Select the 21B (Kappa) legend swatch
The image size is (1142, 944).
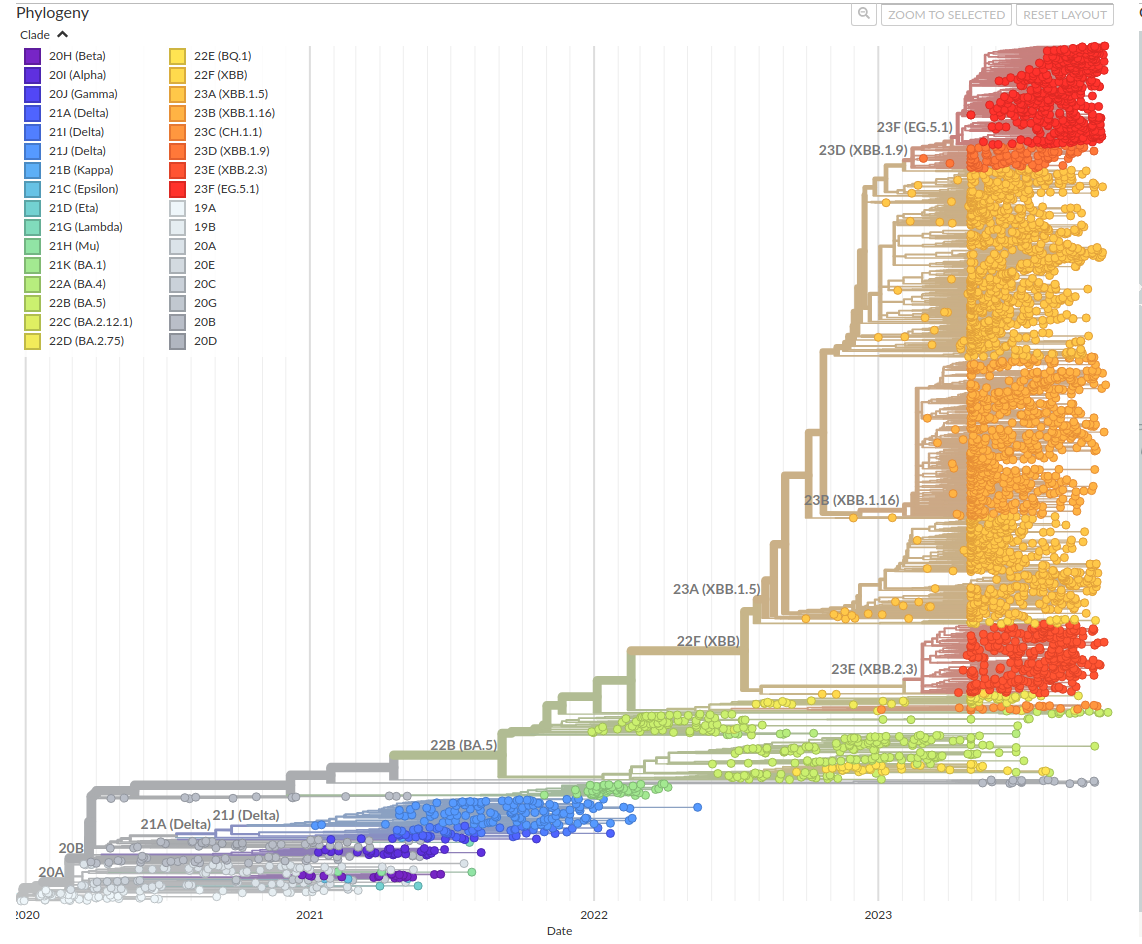32,170
